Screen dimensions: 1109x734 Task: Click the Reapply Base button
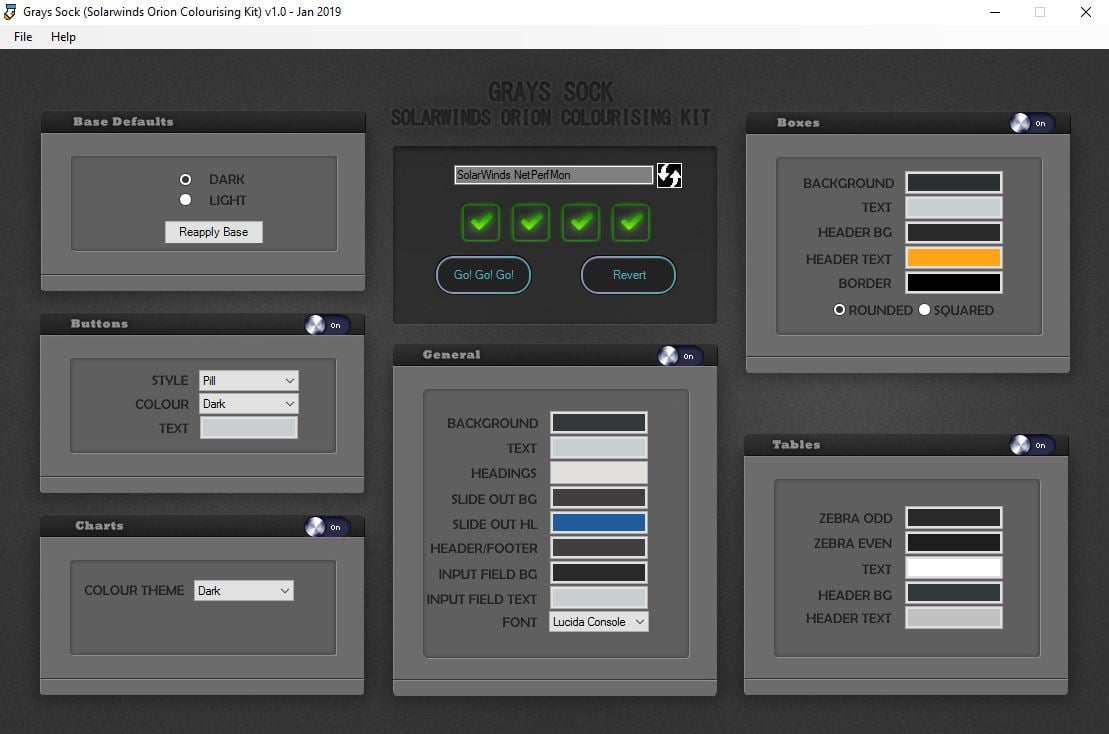(x=214, y=232)
